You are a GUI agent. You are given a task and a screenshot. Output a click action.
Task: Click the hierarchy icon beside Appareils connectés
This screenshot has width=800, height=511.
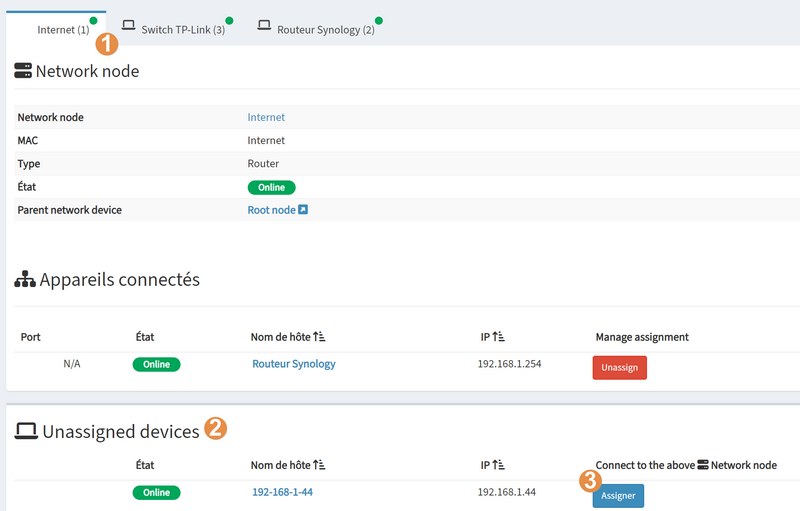[x=24, y=281]
